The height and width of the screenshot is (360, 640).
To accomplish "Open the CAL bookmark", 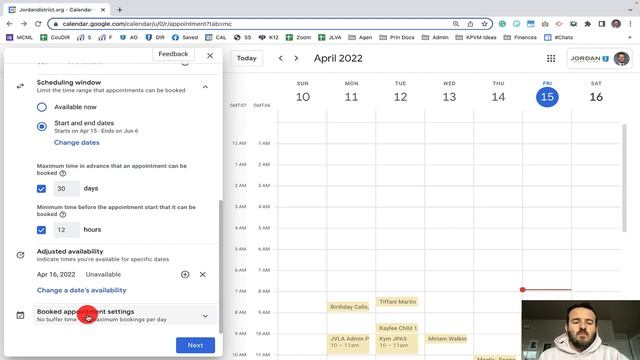I will pyautogui.click(x=216, y=37).
